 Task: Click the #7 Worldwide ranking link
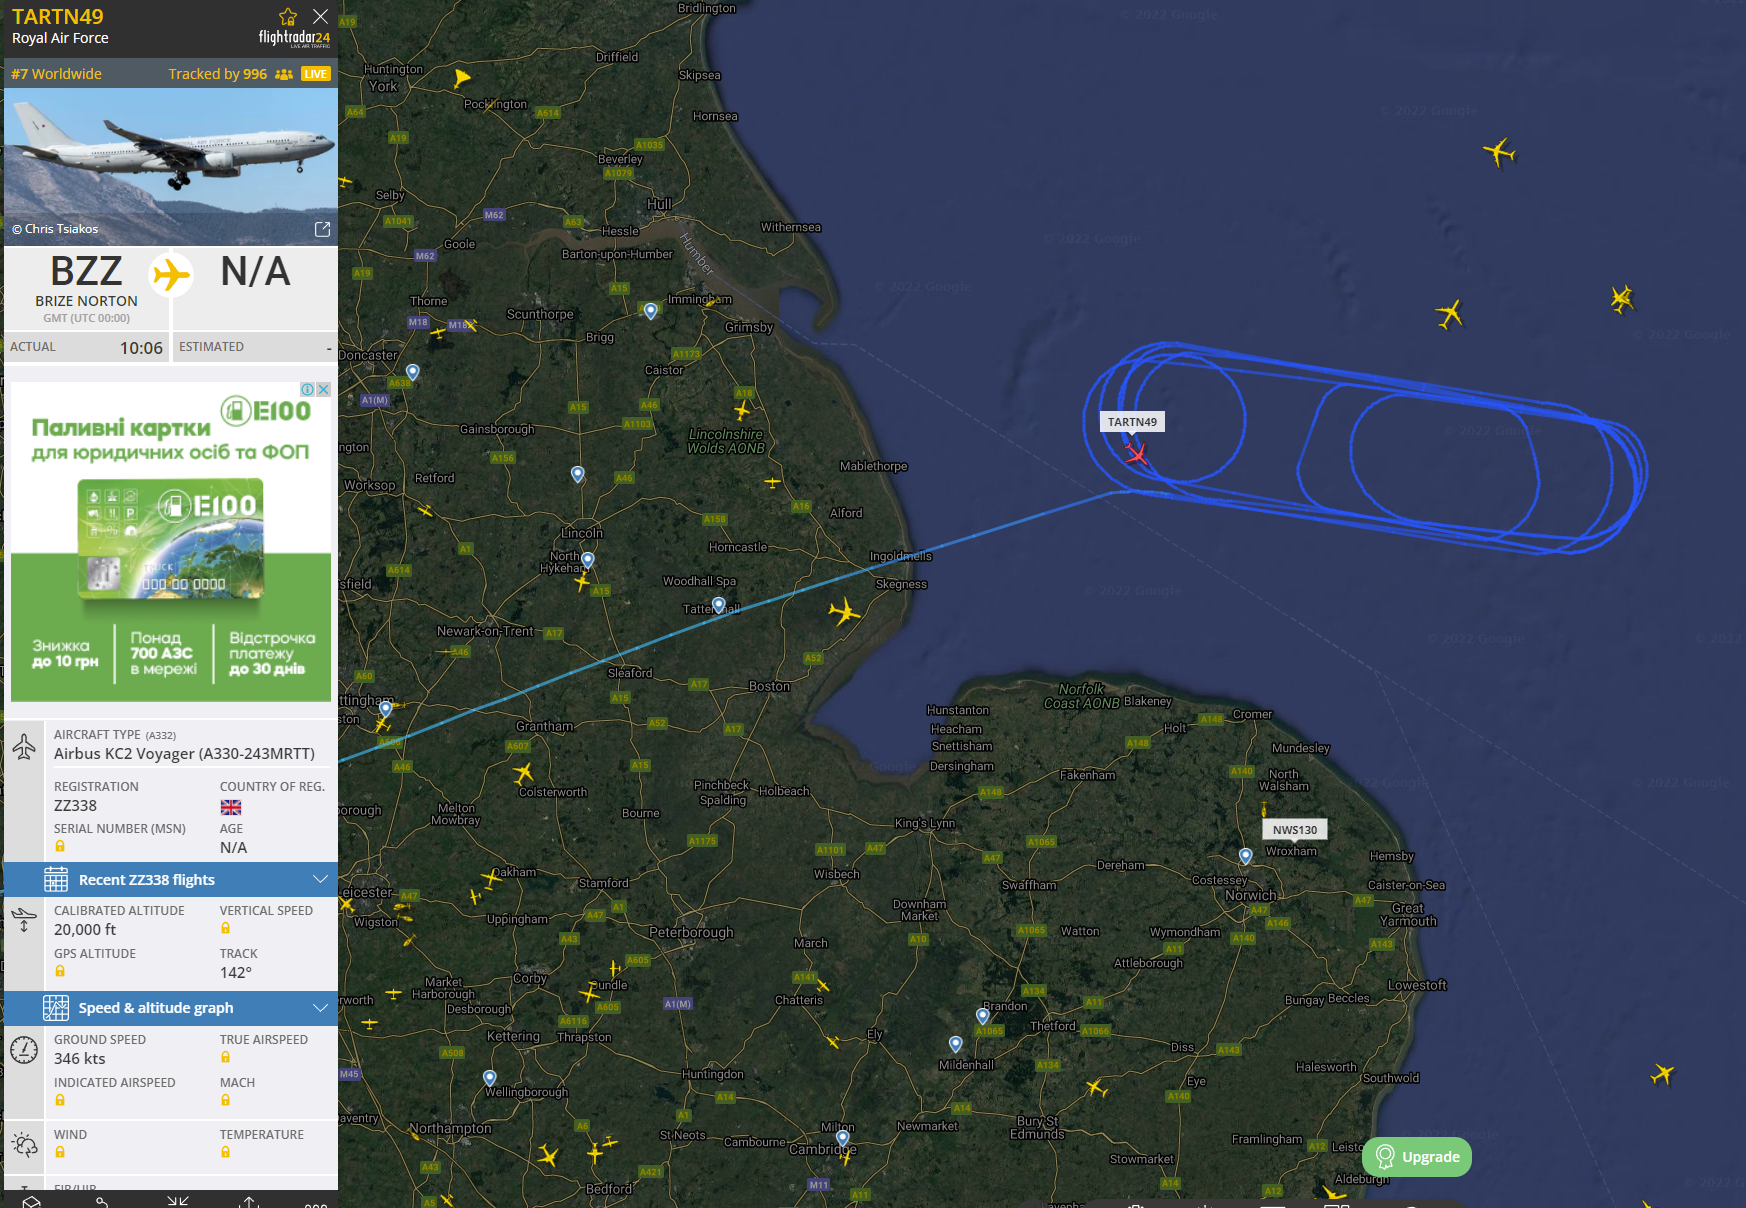tap(57, 74)
